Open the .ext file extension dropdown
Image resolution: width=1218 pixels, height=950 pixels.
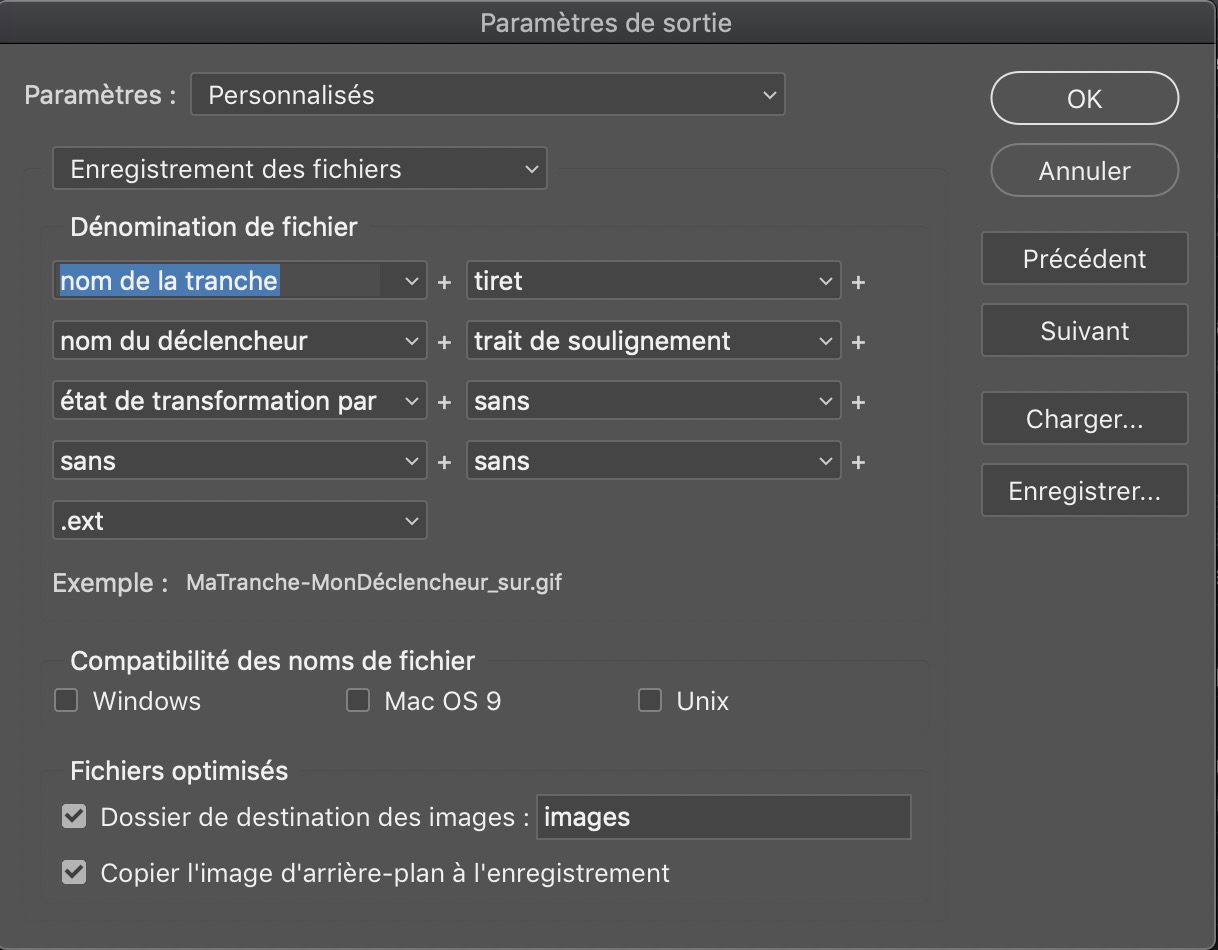[238, 520]
